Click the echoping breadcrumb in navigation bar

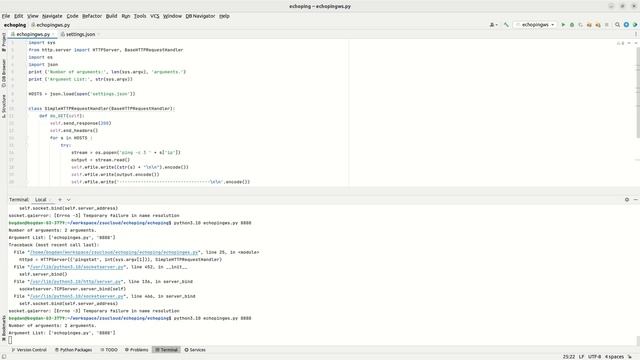(15, 25)
